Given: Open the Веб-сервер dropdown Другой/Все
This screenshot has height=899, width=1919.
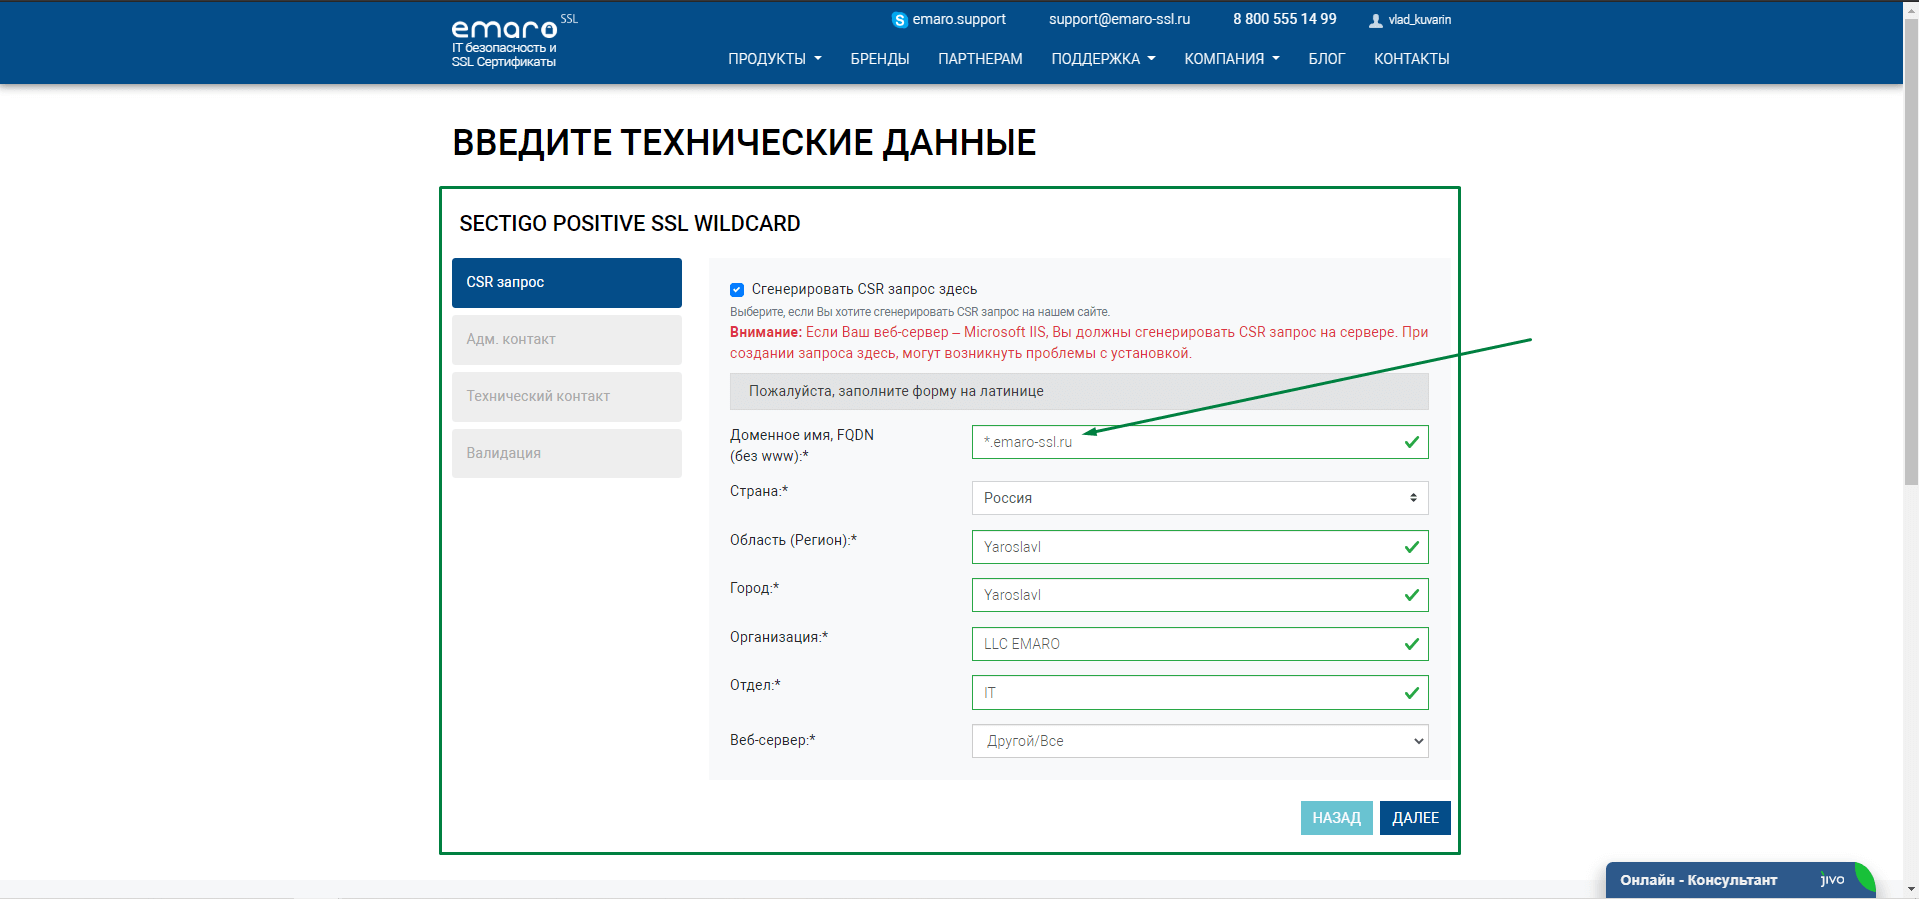Looking at the screenshot, I should point(1200,741).
